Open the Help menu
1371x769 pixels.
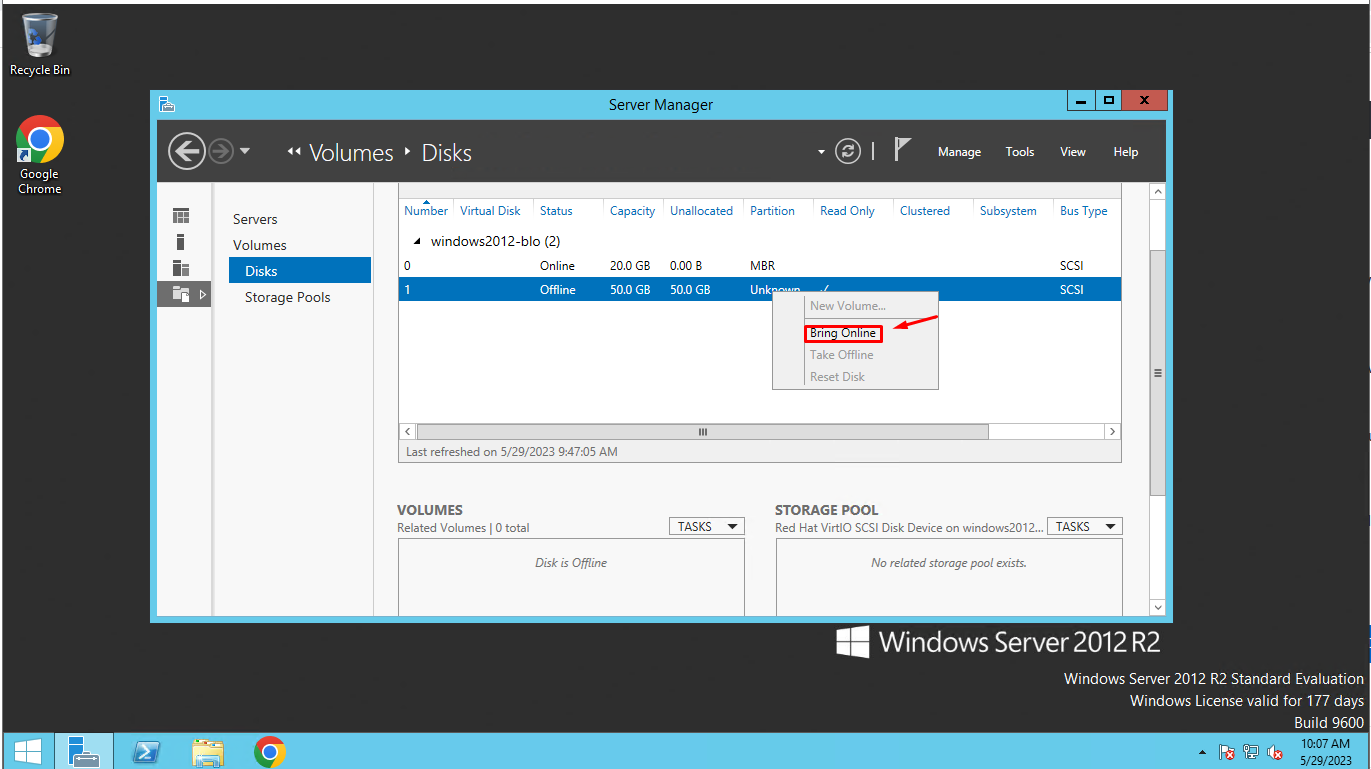(x=1126, y=152)
